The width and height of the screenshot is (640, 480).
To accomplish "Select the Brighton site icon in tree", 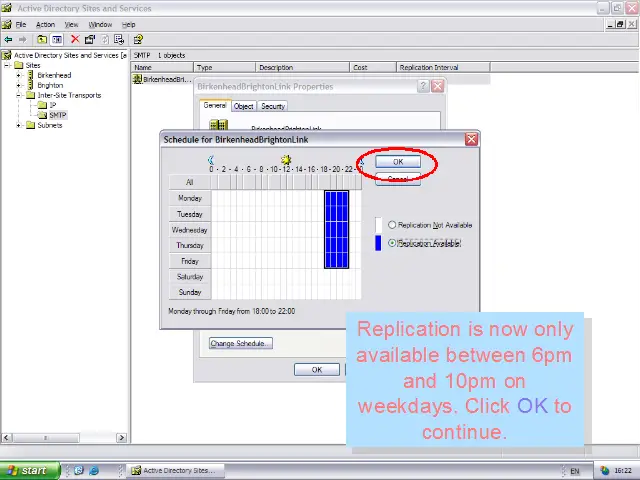I will (30, 85).
